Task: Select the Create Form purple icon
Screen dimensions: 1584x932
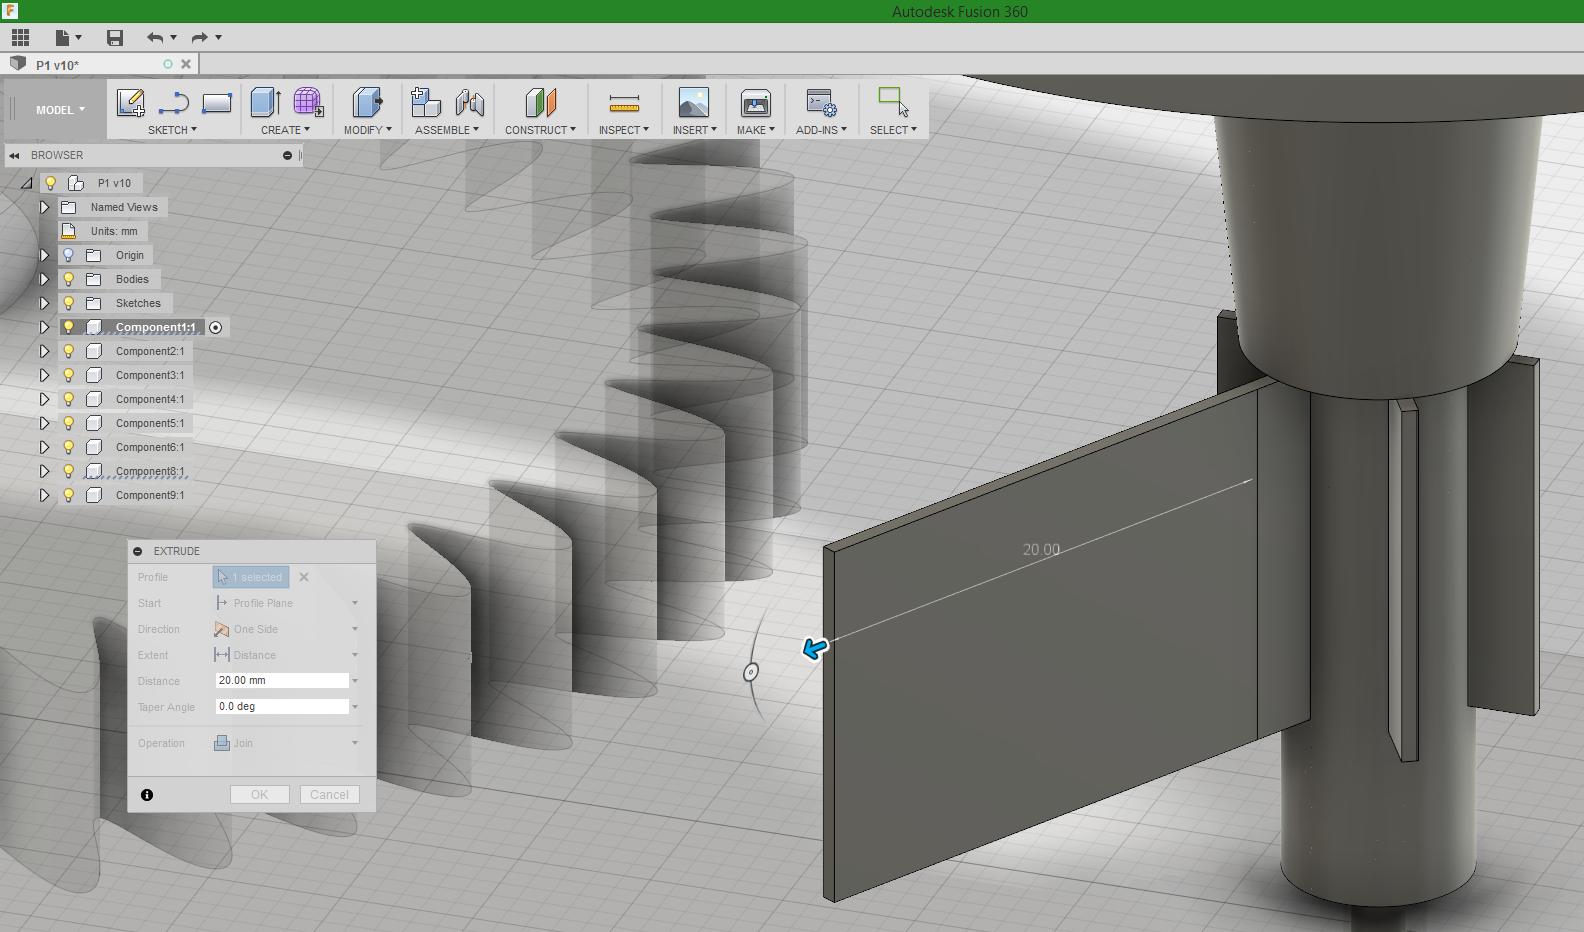Action: [308, 103]
